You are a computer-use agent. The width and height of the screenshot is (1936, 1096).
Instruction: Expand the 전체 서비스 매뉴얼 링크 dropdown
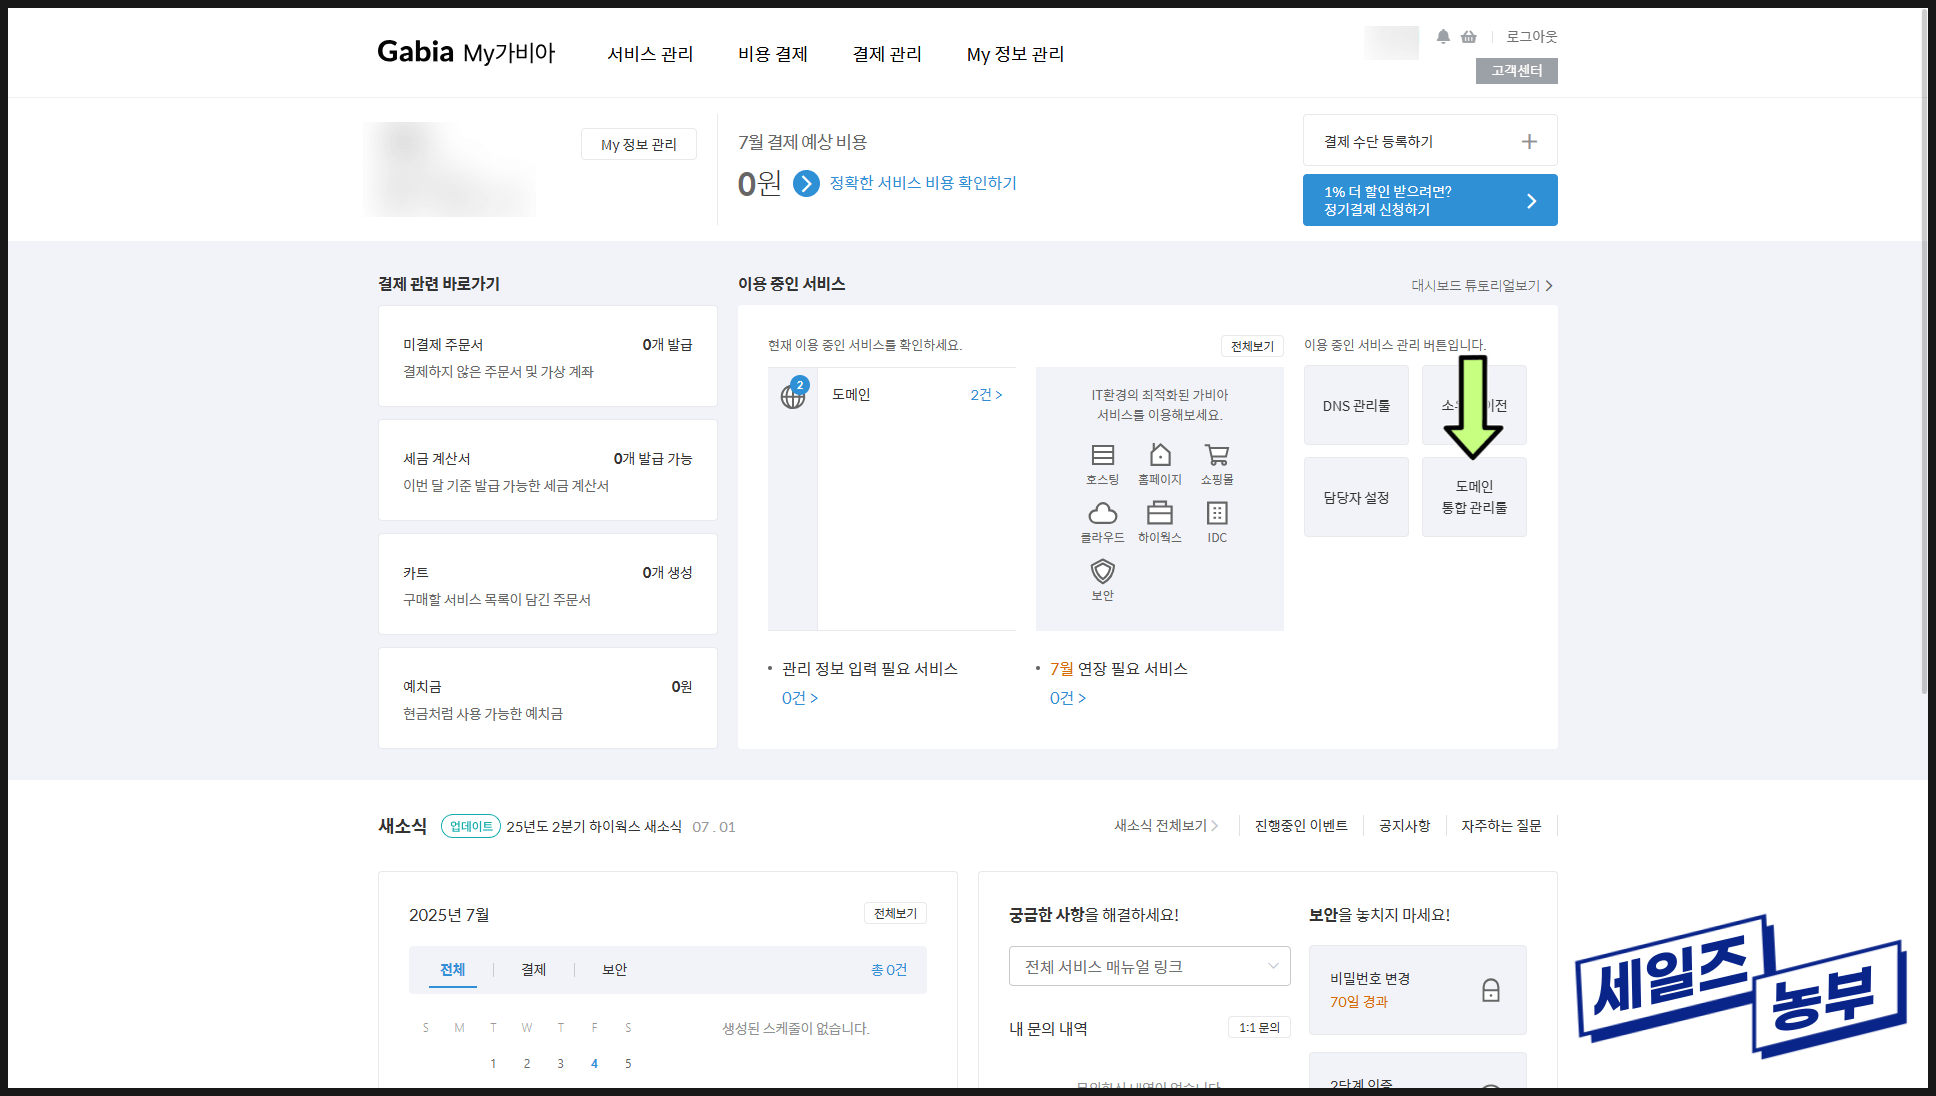point(1149,966)
